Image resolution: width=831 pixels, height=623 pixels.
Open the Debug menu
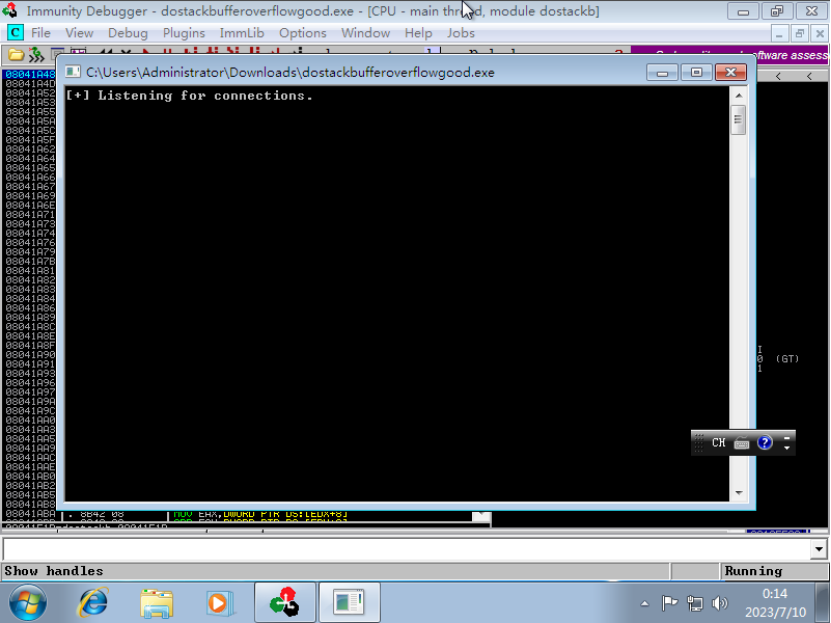point(128,33)
